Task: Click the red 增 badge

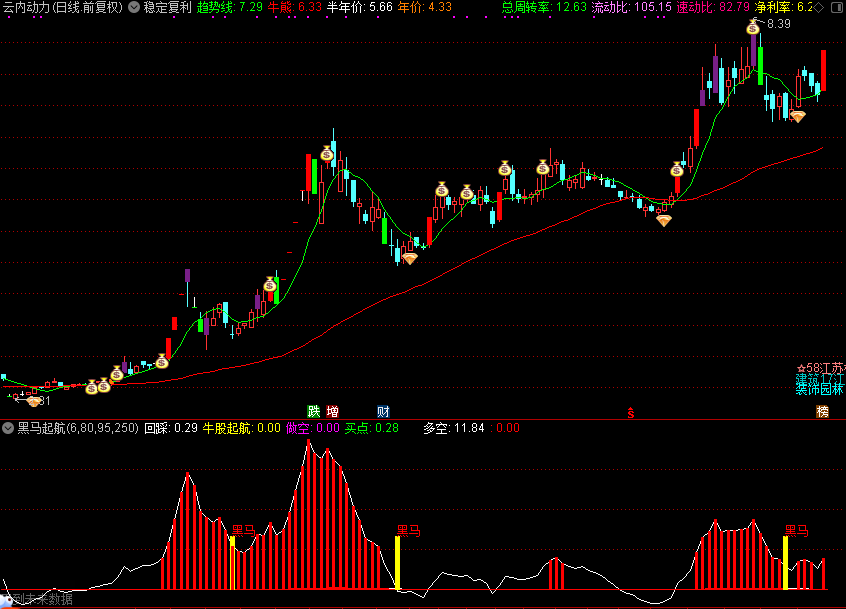Action: (332, 412)
